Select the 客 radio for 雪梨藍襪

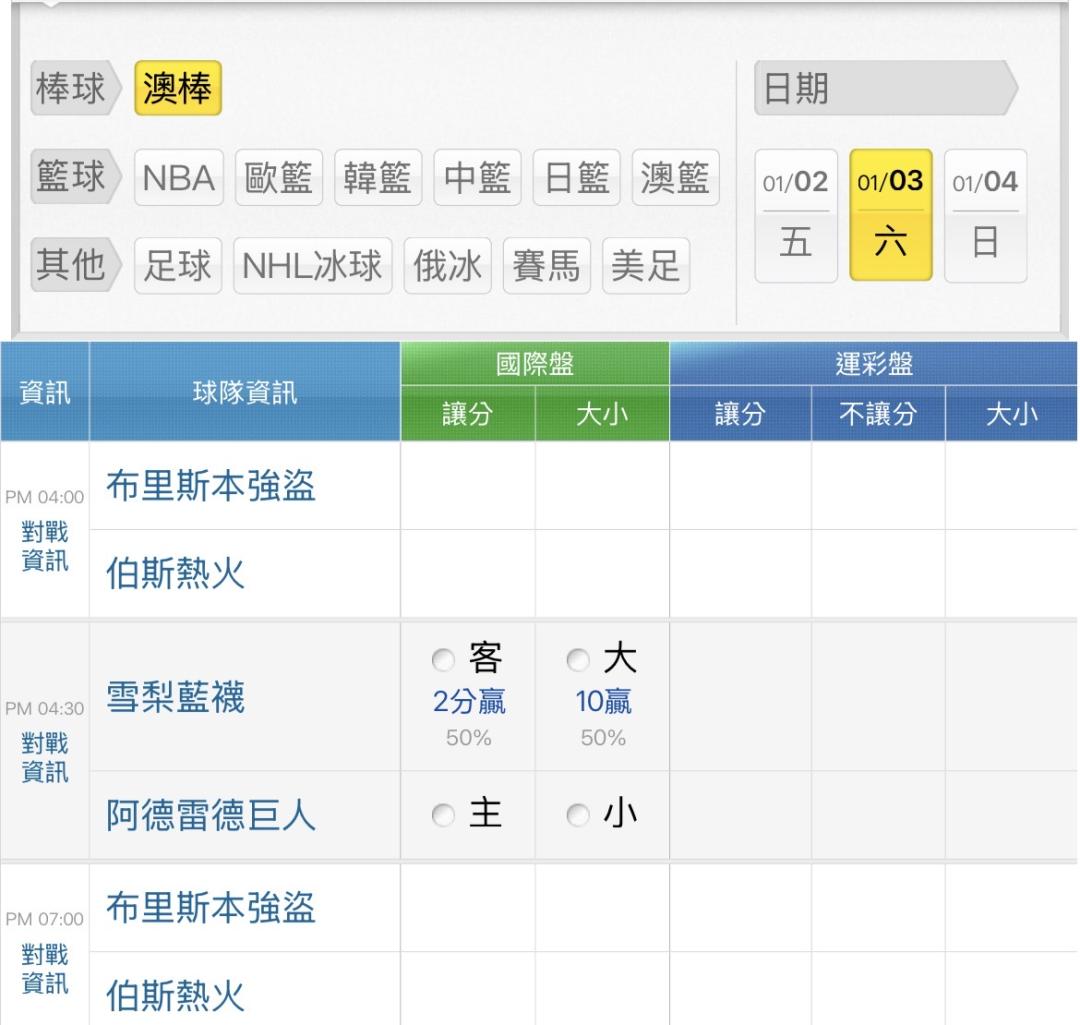click(442, 661)
